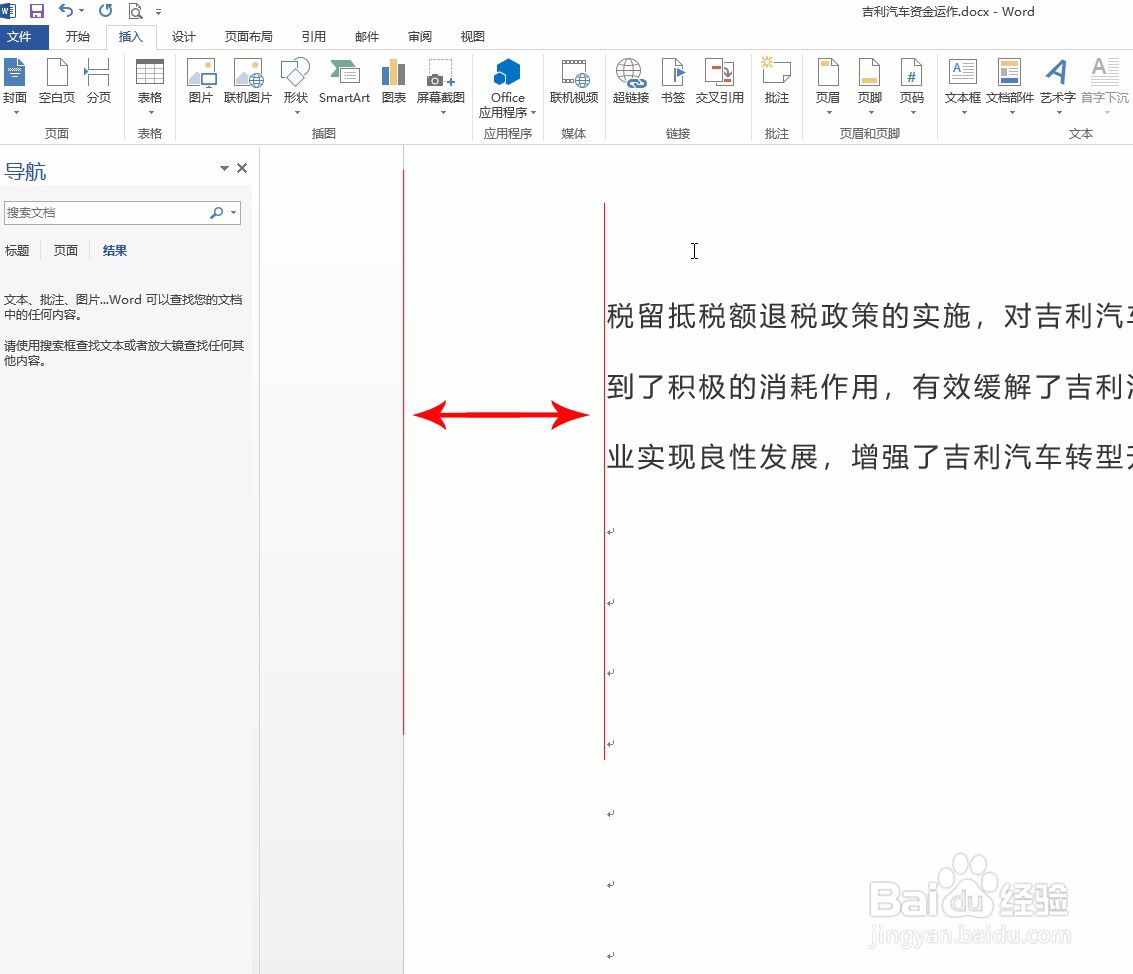Click the Word application icon in title bar
1133x974 pixels.
point(8,11)
